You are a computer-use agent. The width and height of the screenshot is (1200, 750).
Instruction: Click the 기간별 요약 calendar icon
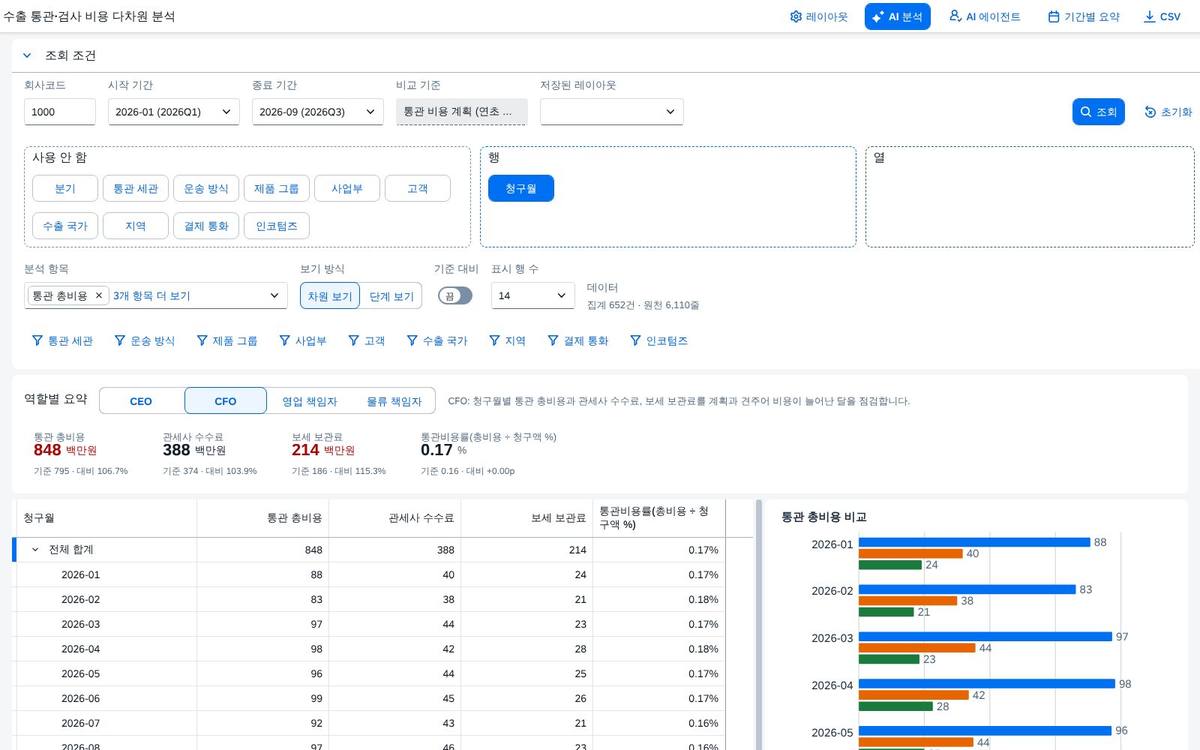click(x=1053, y=17)
